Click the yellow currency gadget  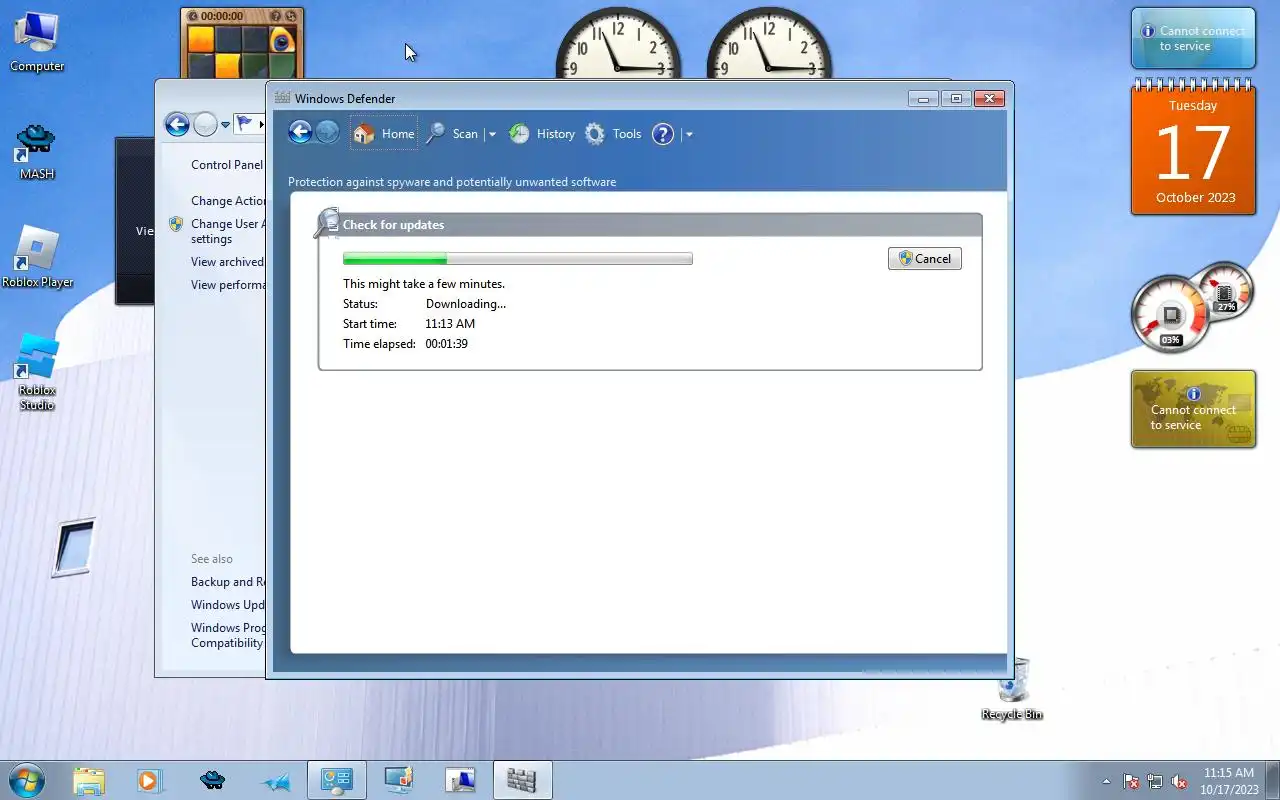click(1193, 409)
